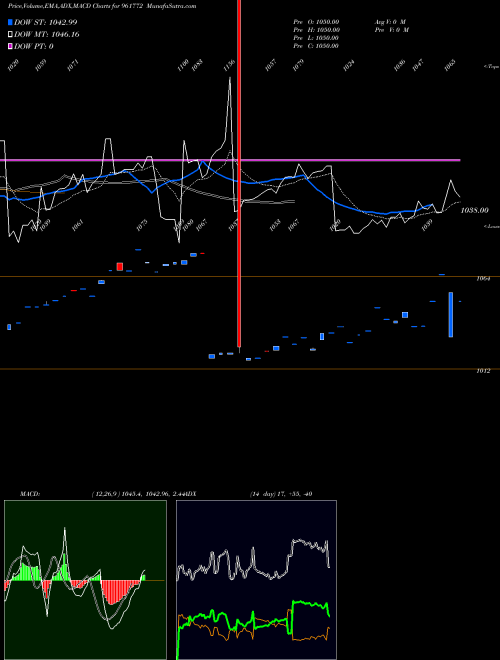Viewport: 500px width, 660px height.
Task: Click the 1075 lower price label
Action: (142, 225)
